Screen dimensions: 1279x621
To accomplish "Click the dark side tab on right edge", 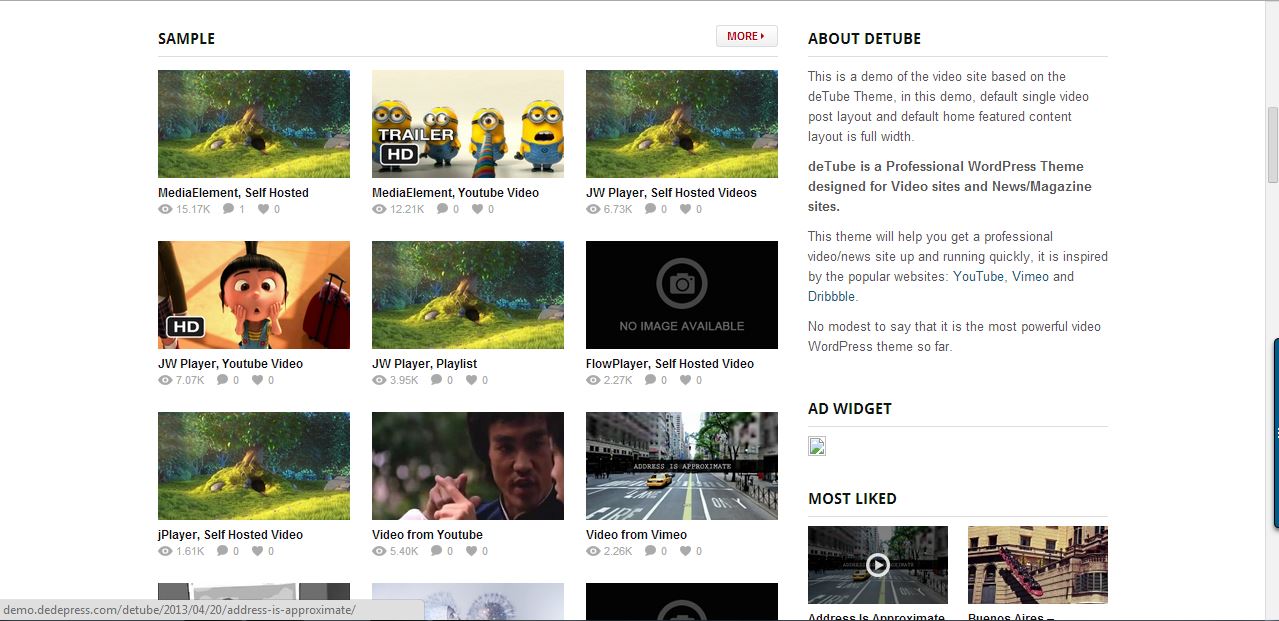I will click(1275, 431).
